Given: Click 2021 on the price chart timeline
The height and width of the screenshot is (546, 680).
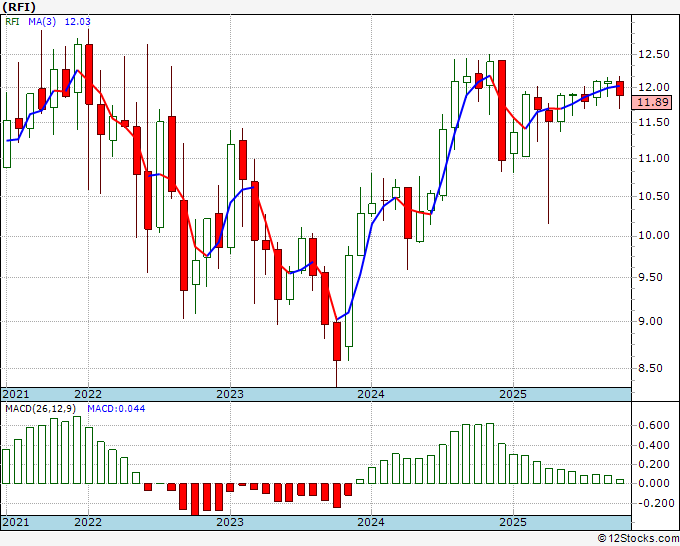Looking at the screenshot, I should 16,394.
